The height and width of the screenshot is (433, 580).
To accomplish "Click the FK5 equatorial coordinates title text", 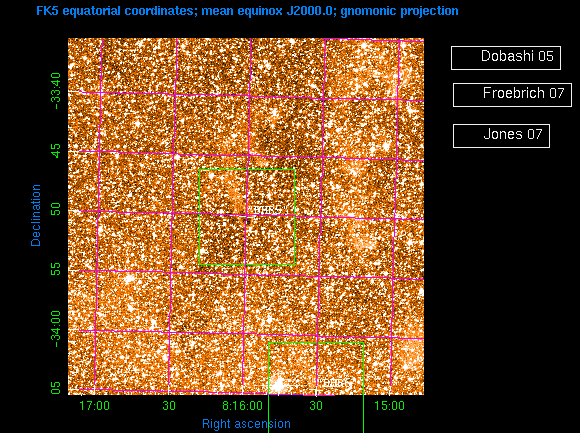I will click(x=247, y=11).
